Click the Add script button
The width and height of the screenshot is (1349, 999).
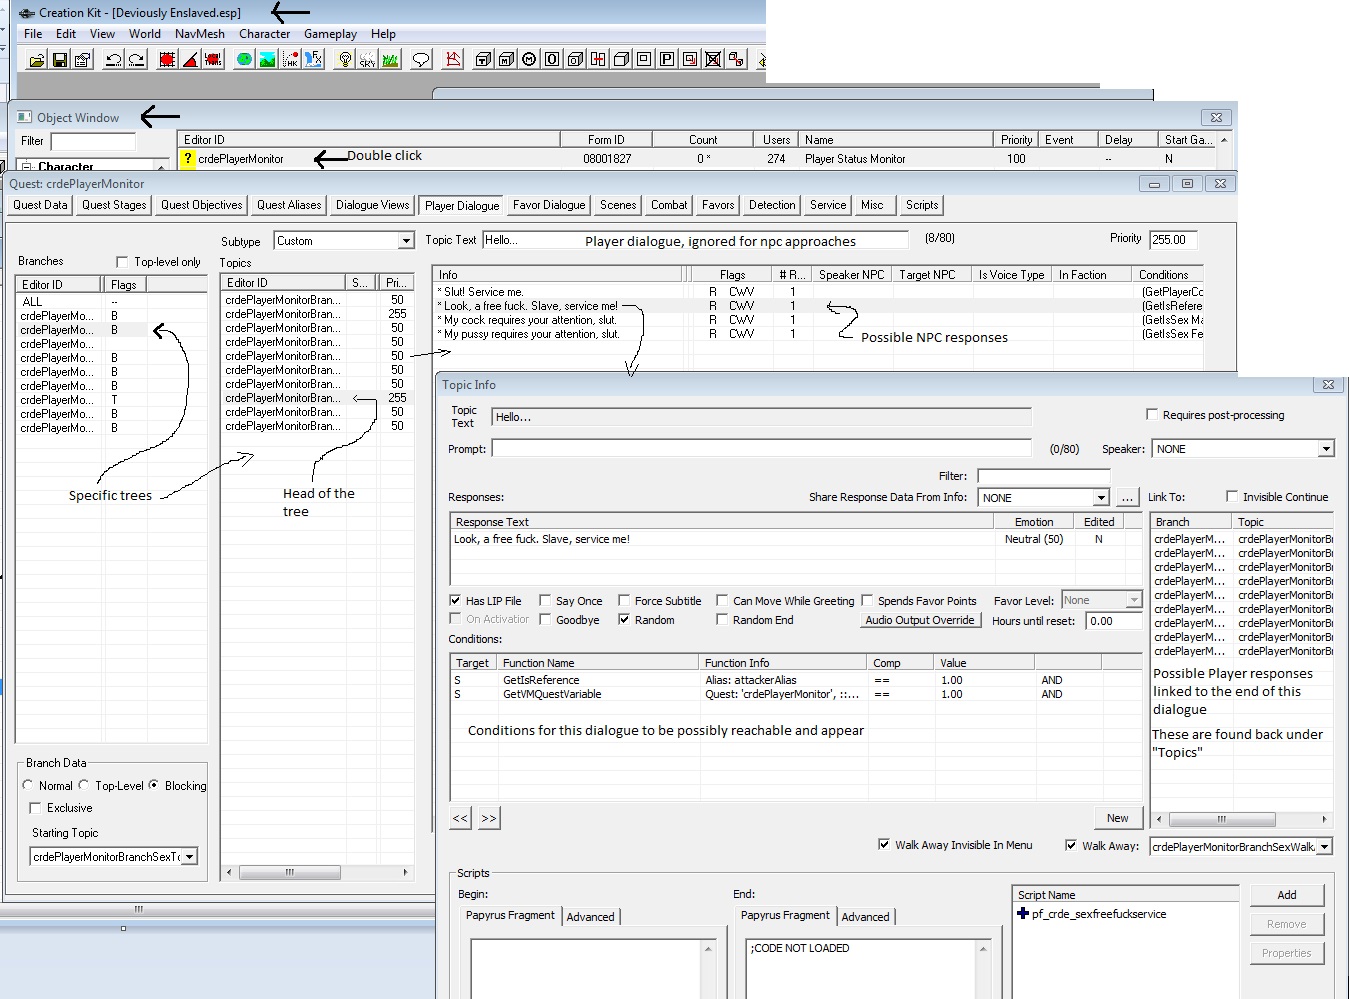click(x=1287, y=895)
